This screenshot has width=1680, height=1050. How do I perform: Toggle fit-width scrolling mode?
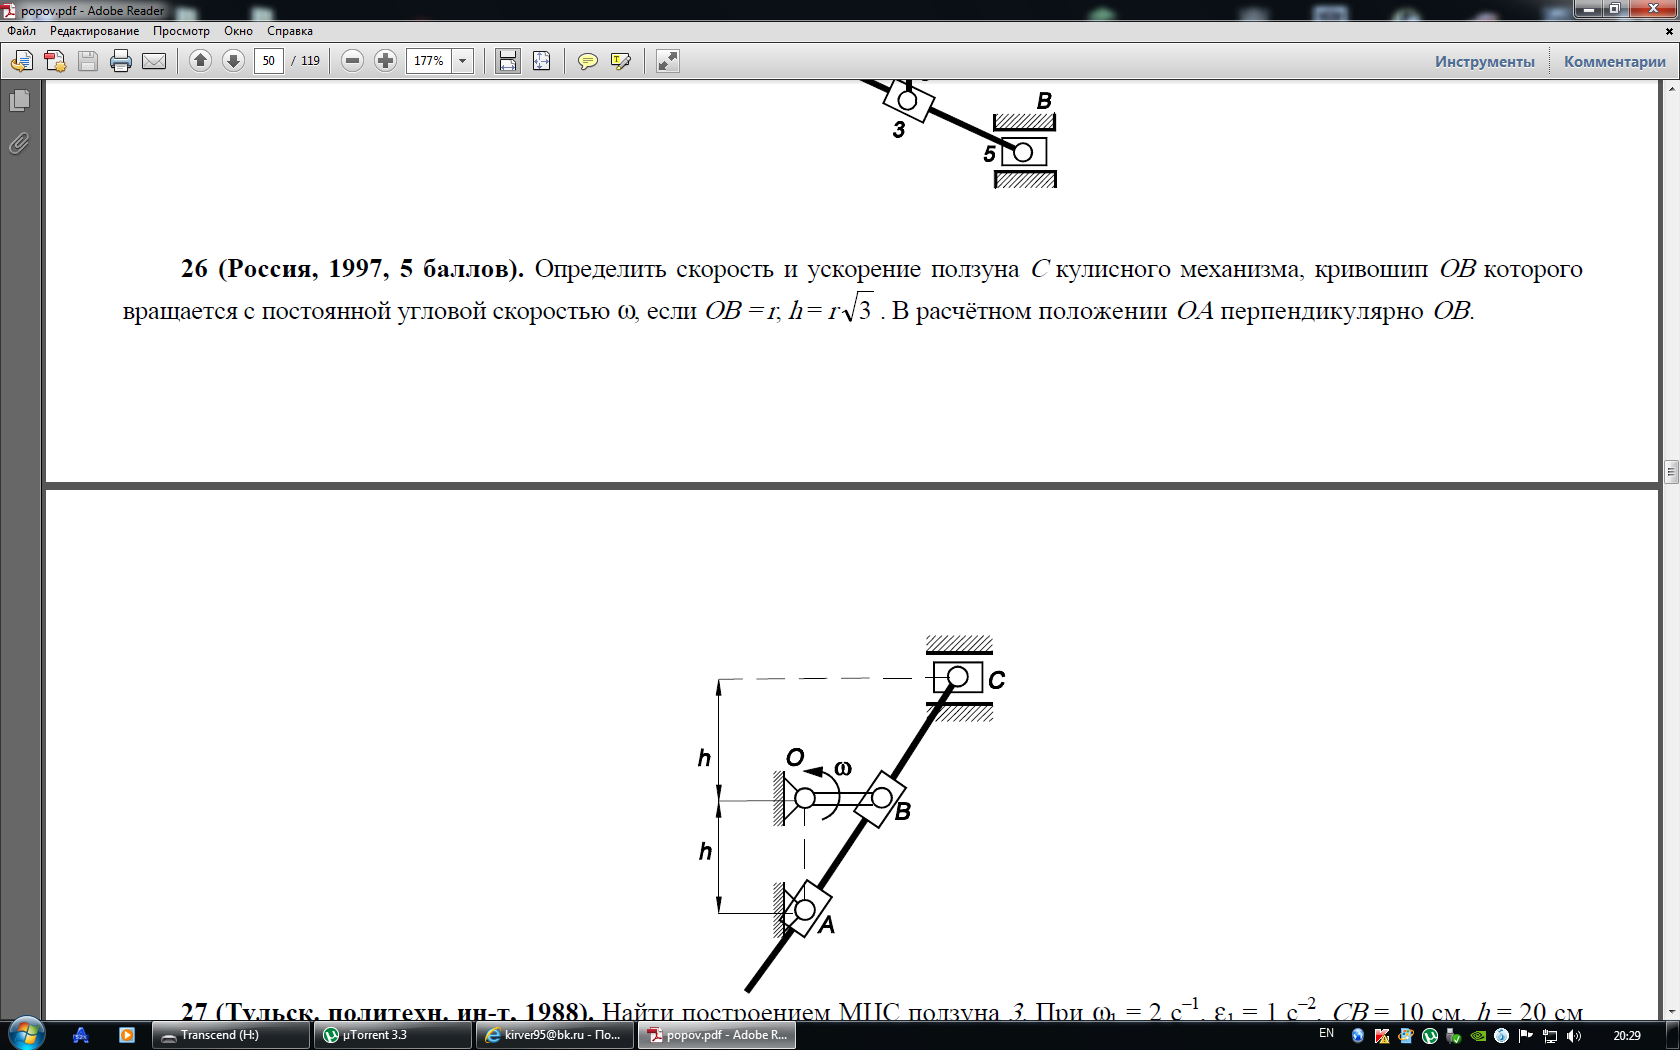[508, 61]
